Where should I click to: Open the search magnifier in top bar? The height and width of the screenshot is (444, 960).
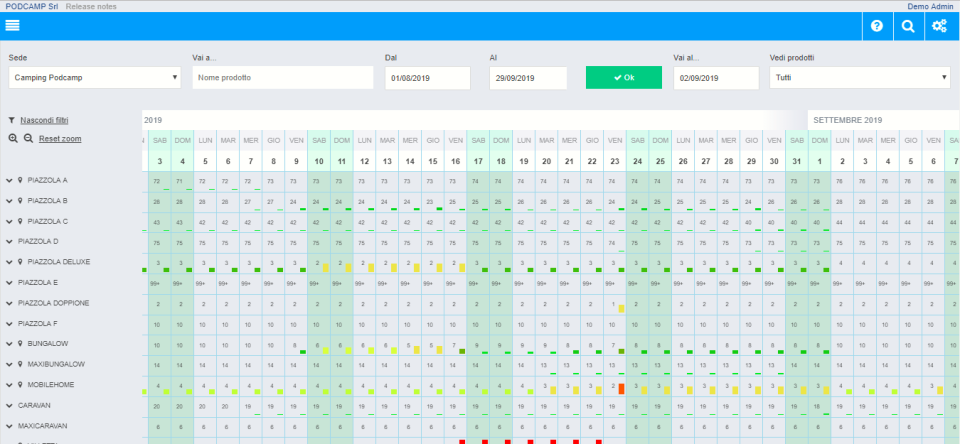tap(907, 26)
